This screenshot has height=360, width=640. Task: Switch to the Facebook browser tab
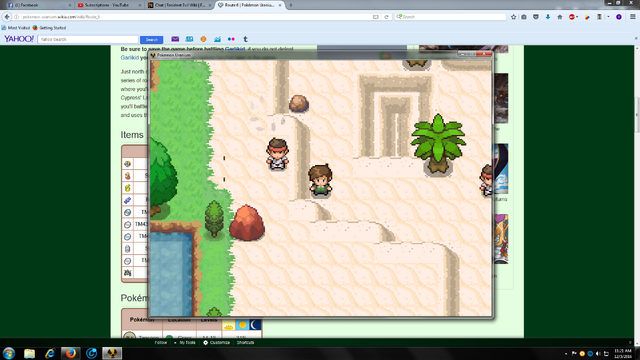pos(39,5)
